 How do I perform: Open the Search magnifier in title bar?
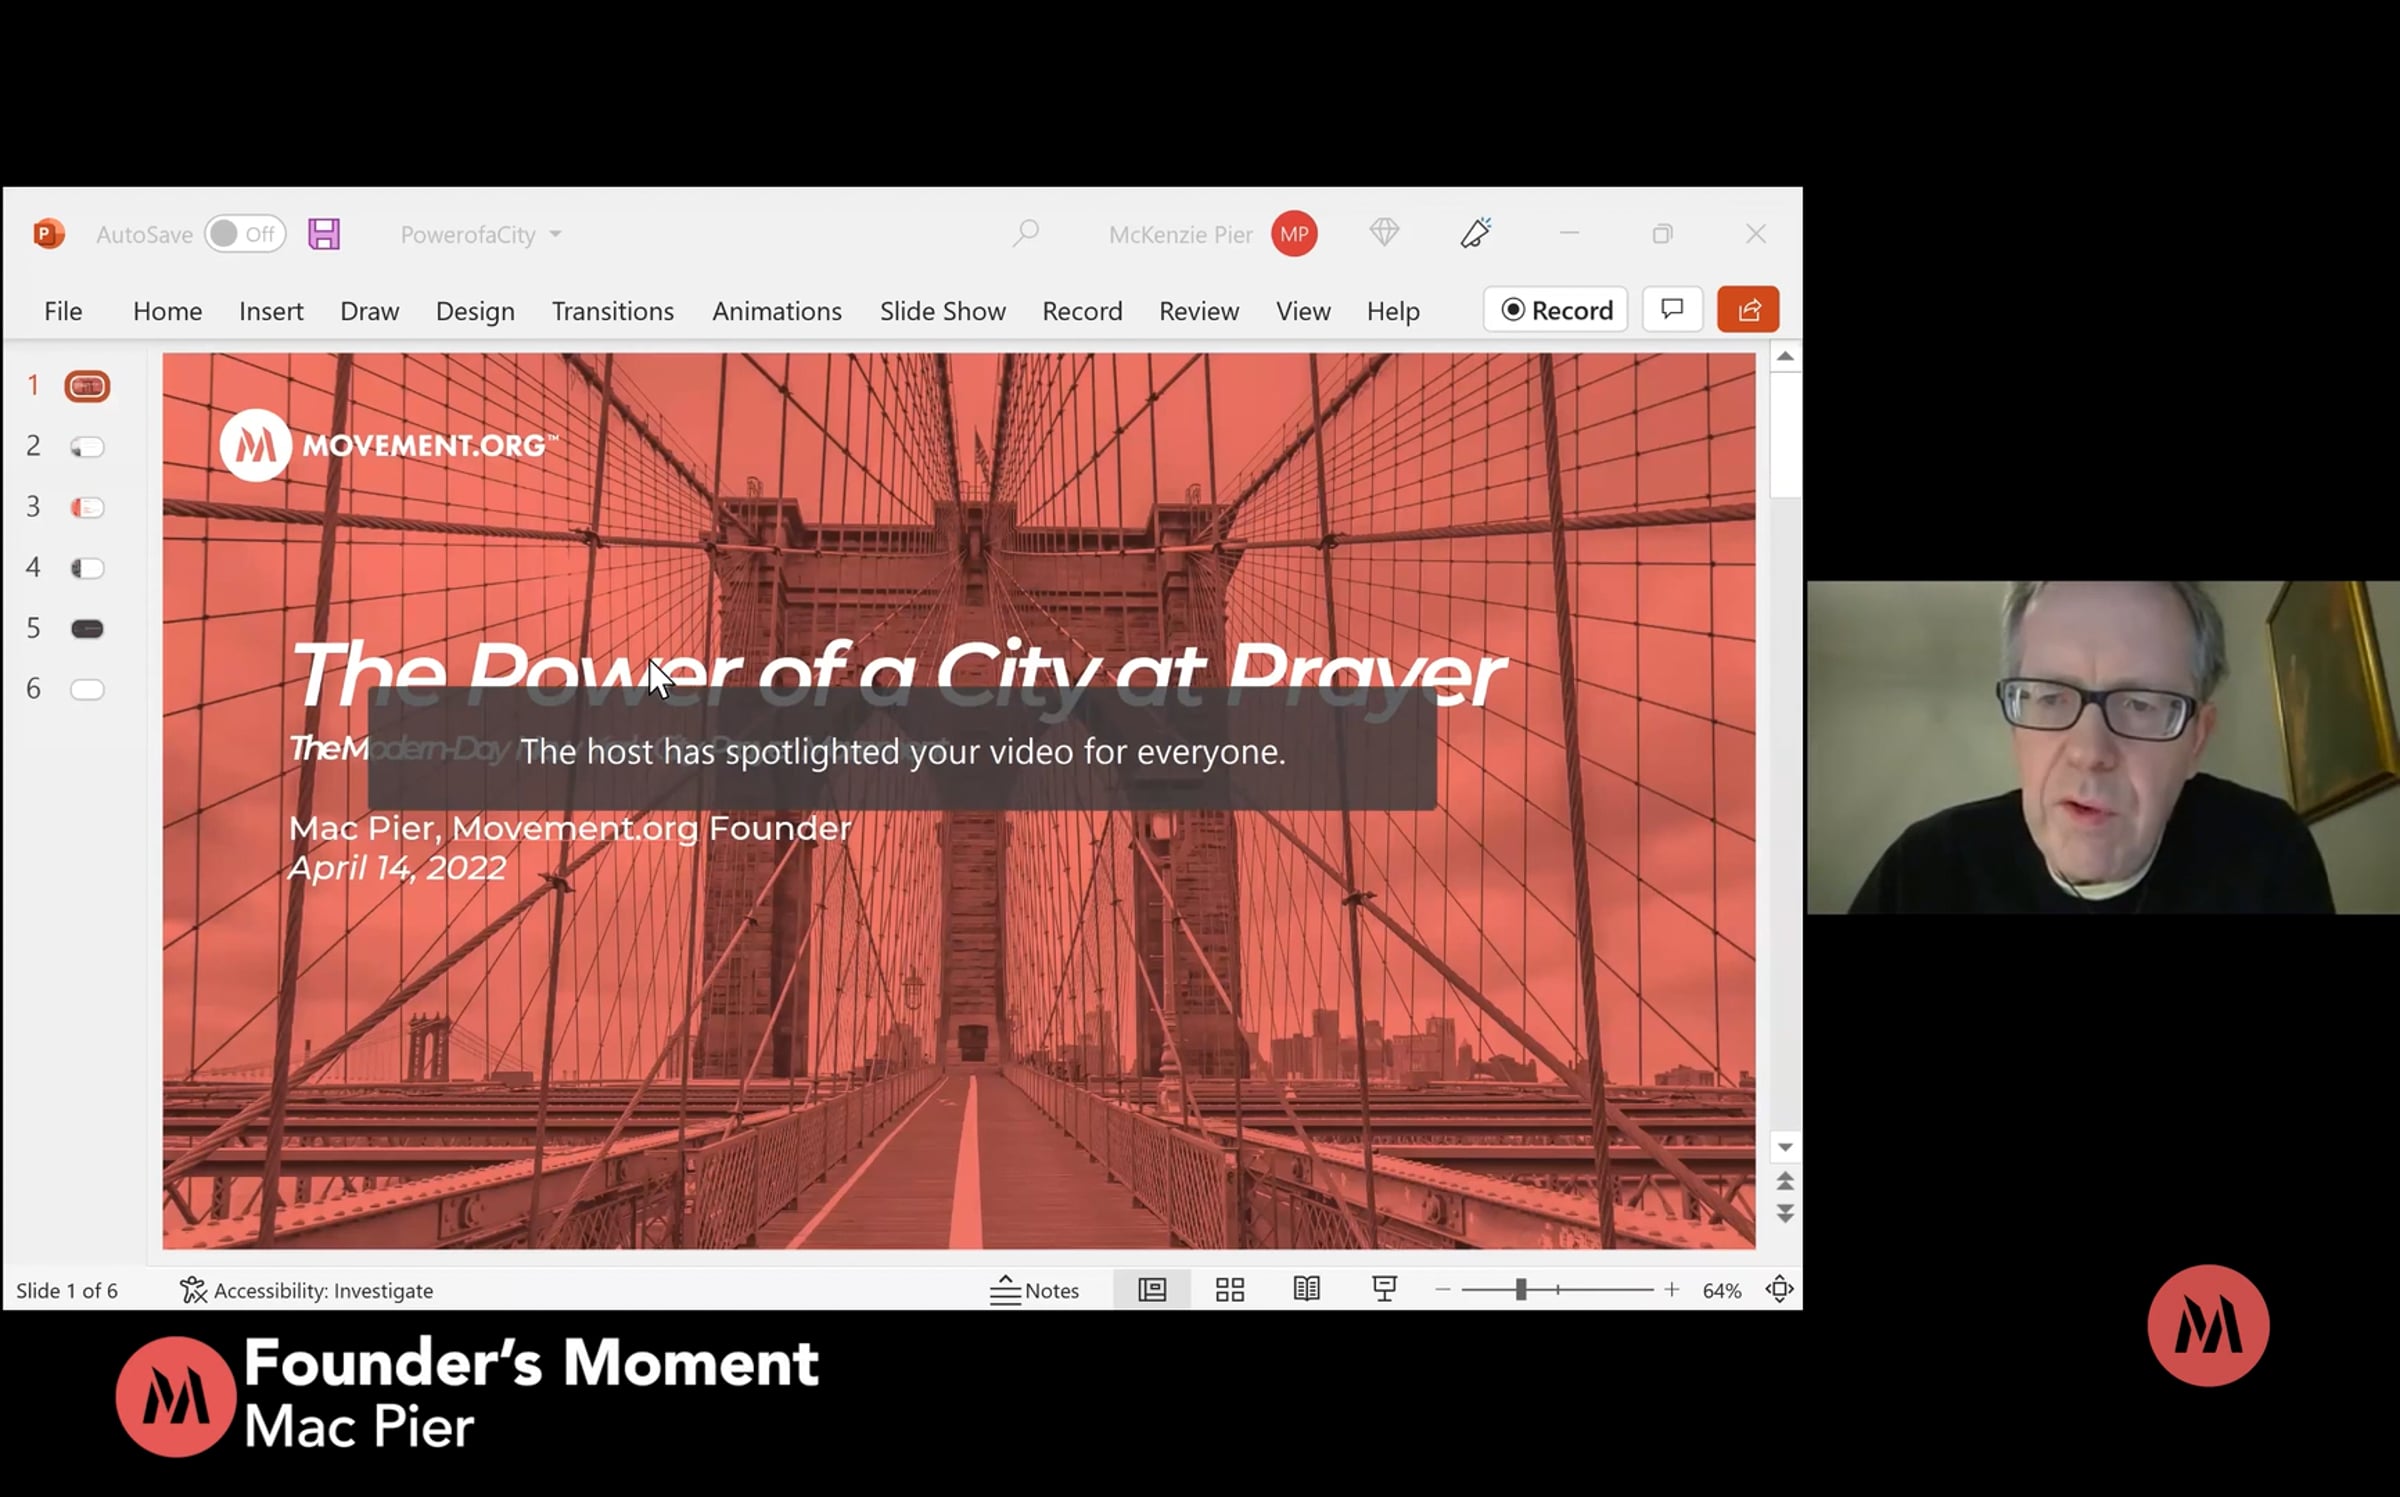[1025, 234]
